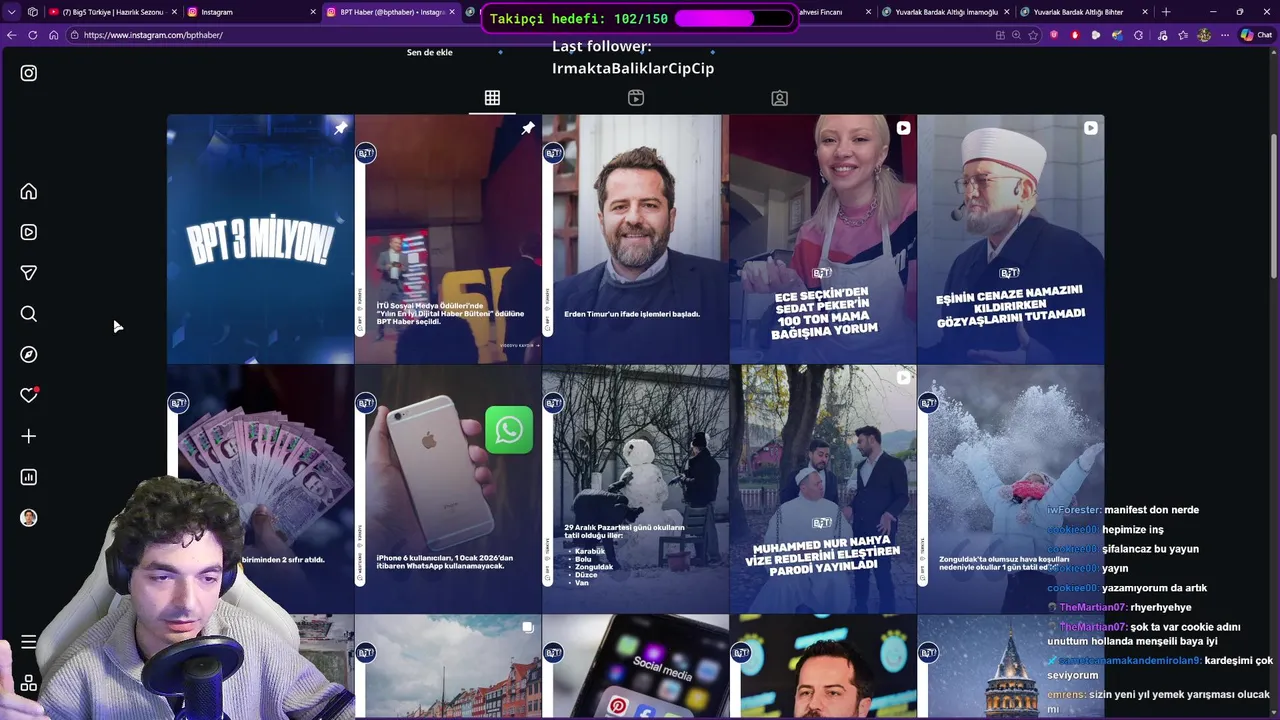The width and height of the screenshot is (1280, 720).
Task: Switch to the Tagged posts tab
Action: click(780, 98)
